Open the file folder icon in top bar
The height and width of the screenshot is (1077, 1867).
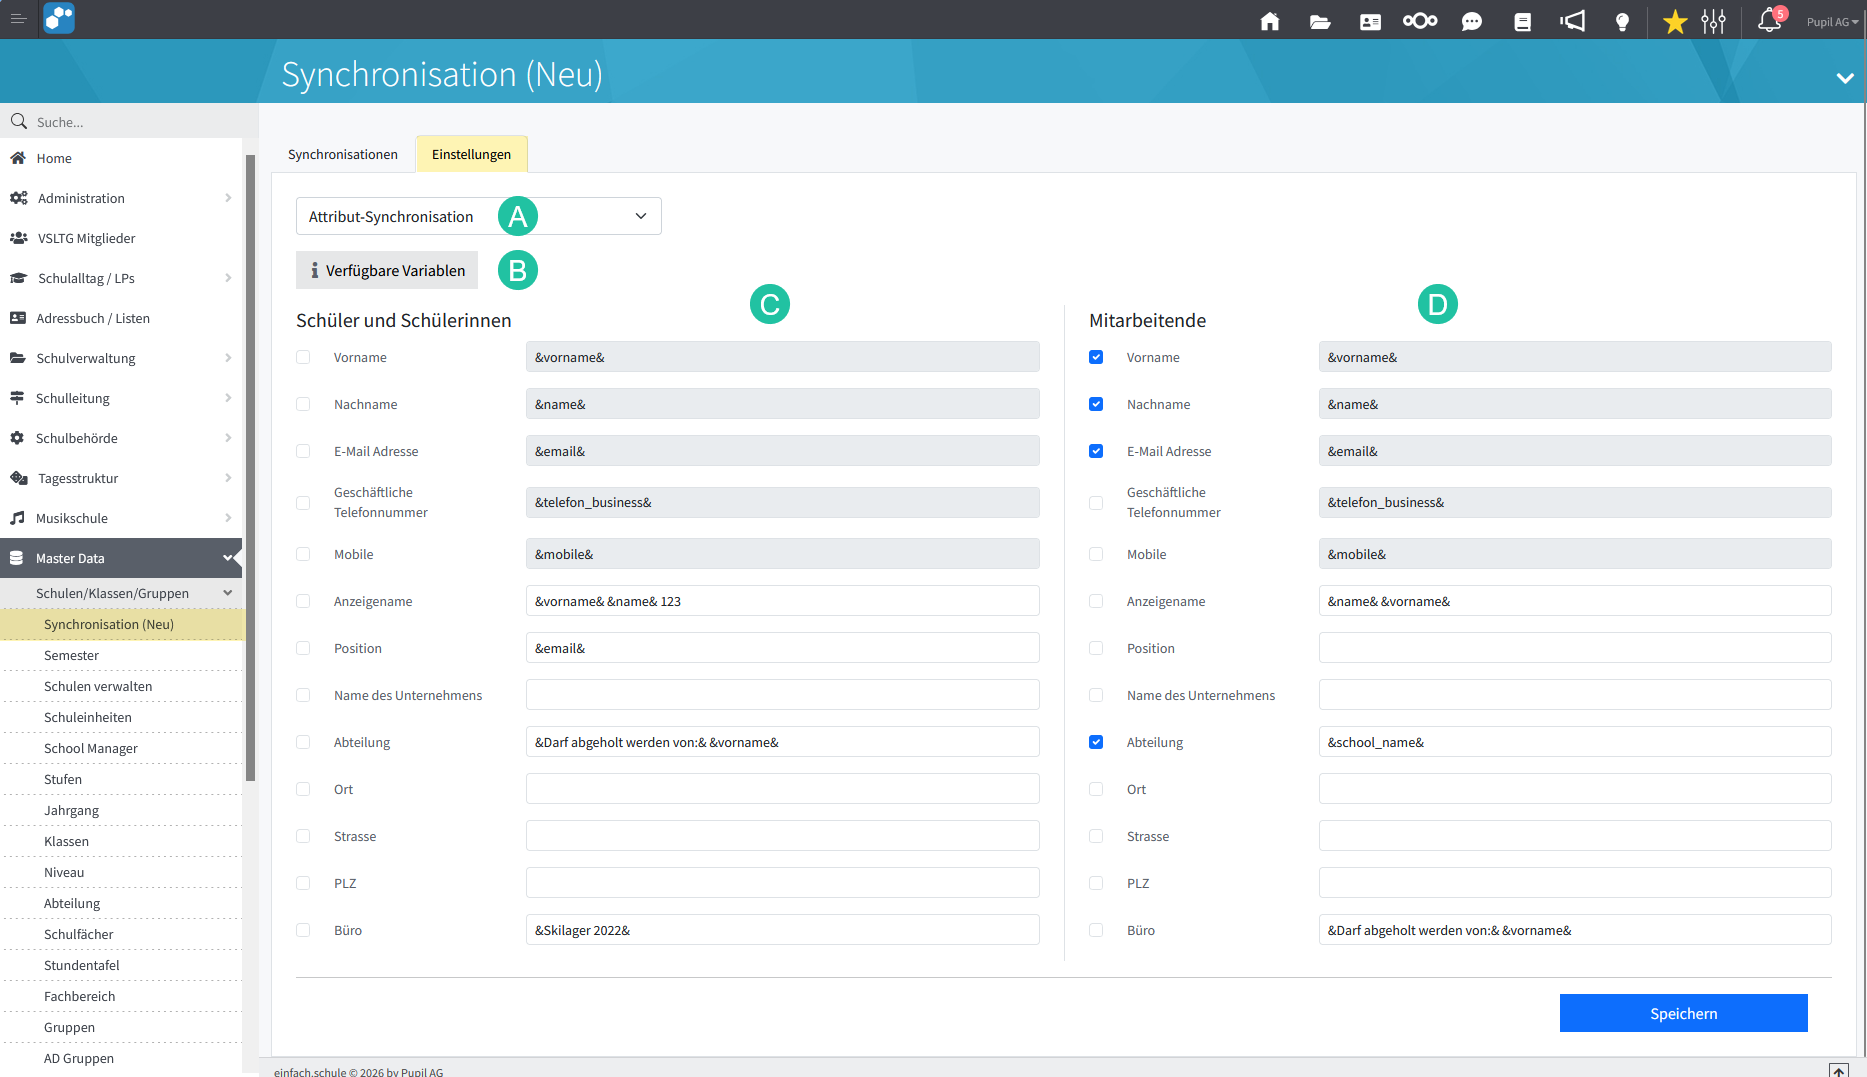(1320, 21)
